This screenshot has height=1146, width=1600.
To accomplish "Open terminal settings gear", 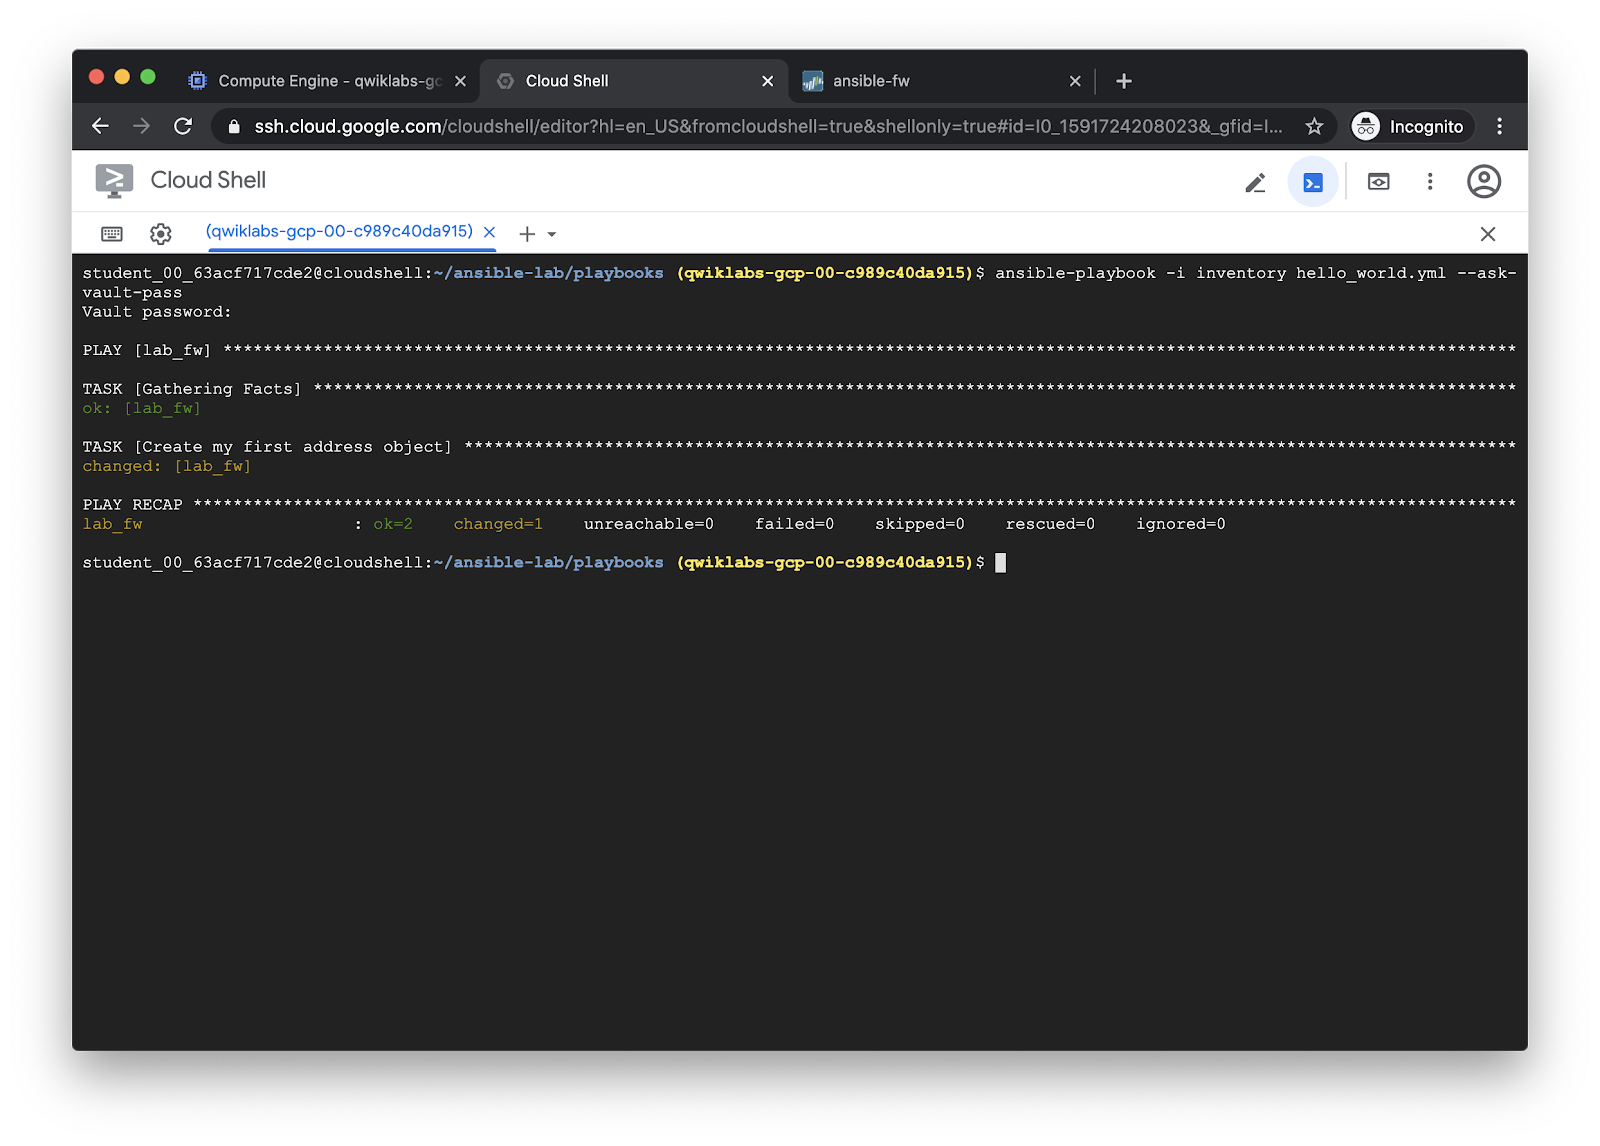I will tap(161, 234).
